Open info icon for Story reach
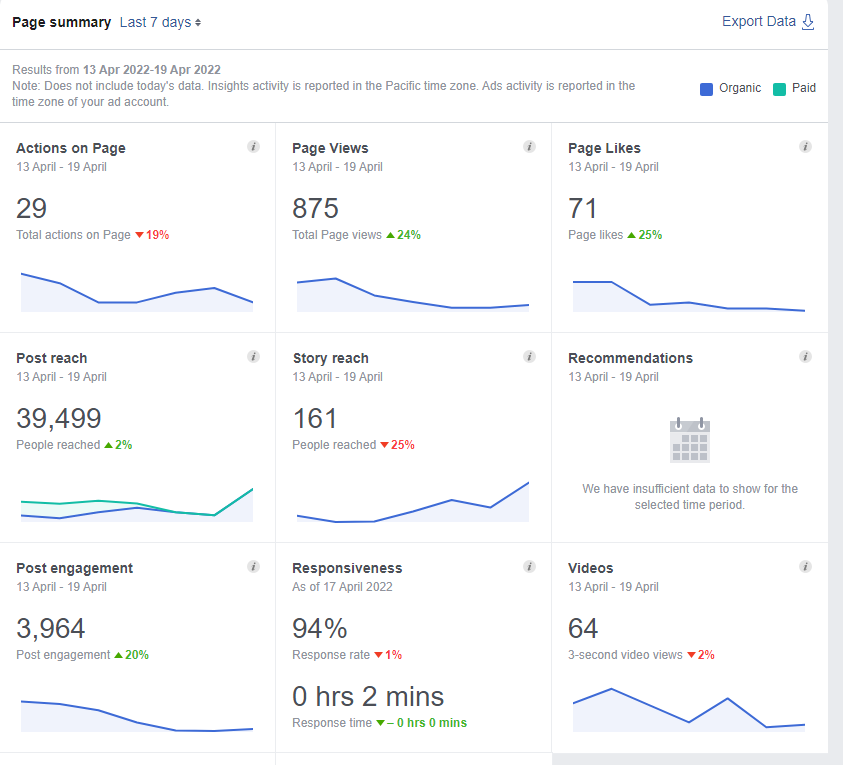 (529, 356)
